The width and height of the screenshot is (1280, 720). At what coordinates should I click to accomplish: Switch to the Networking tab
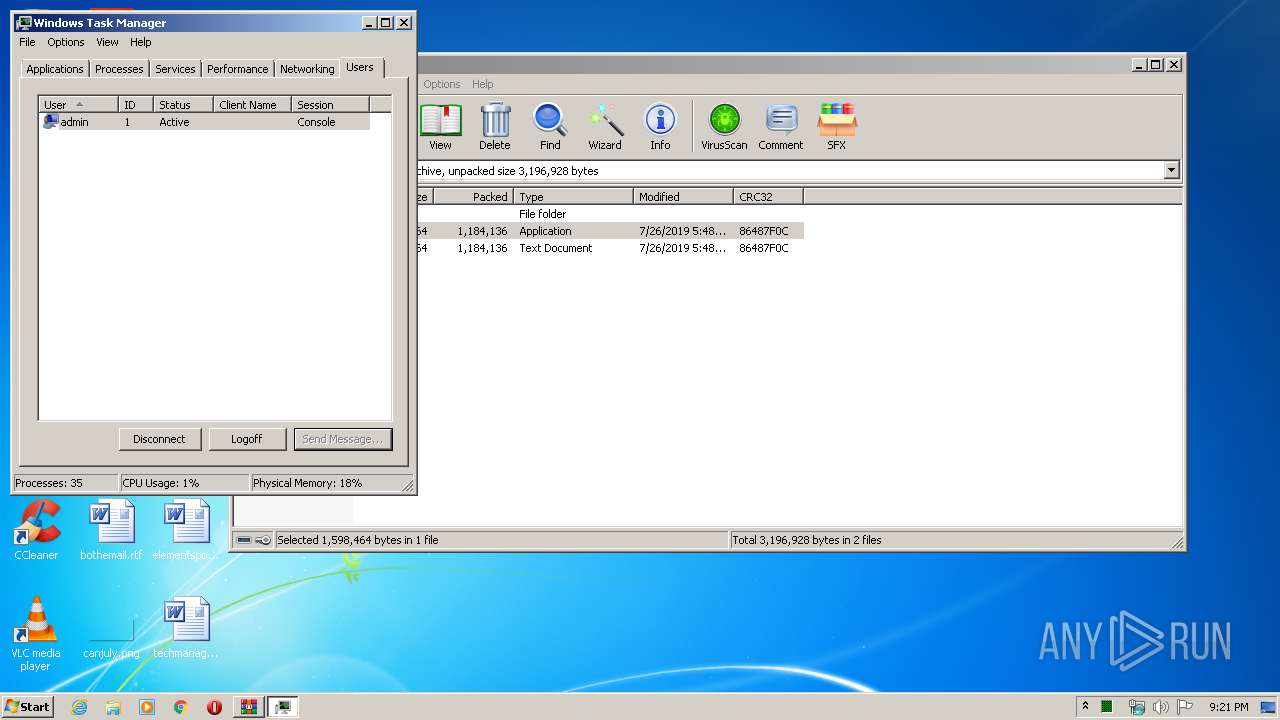click(307, 69)
